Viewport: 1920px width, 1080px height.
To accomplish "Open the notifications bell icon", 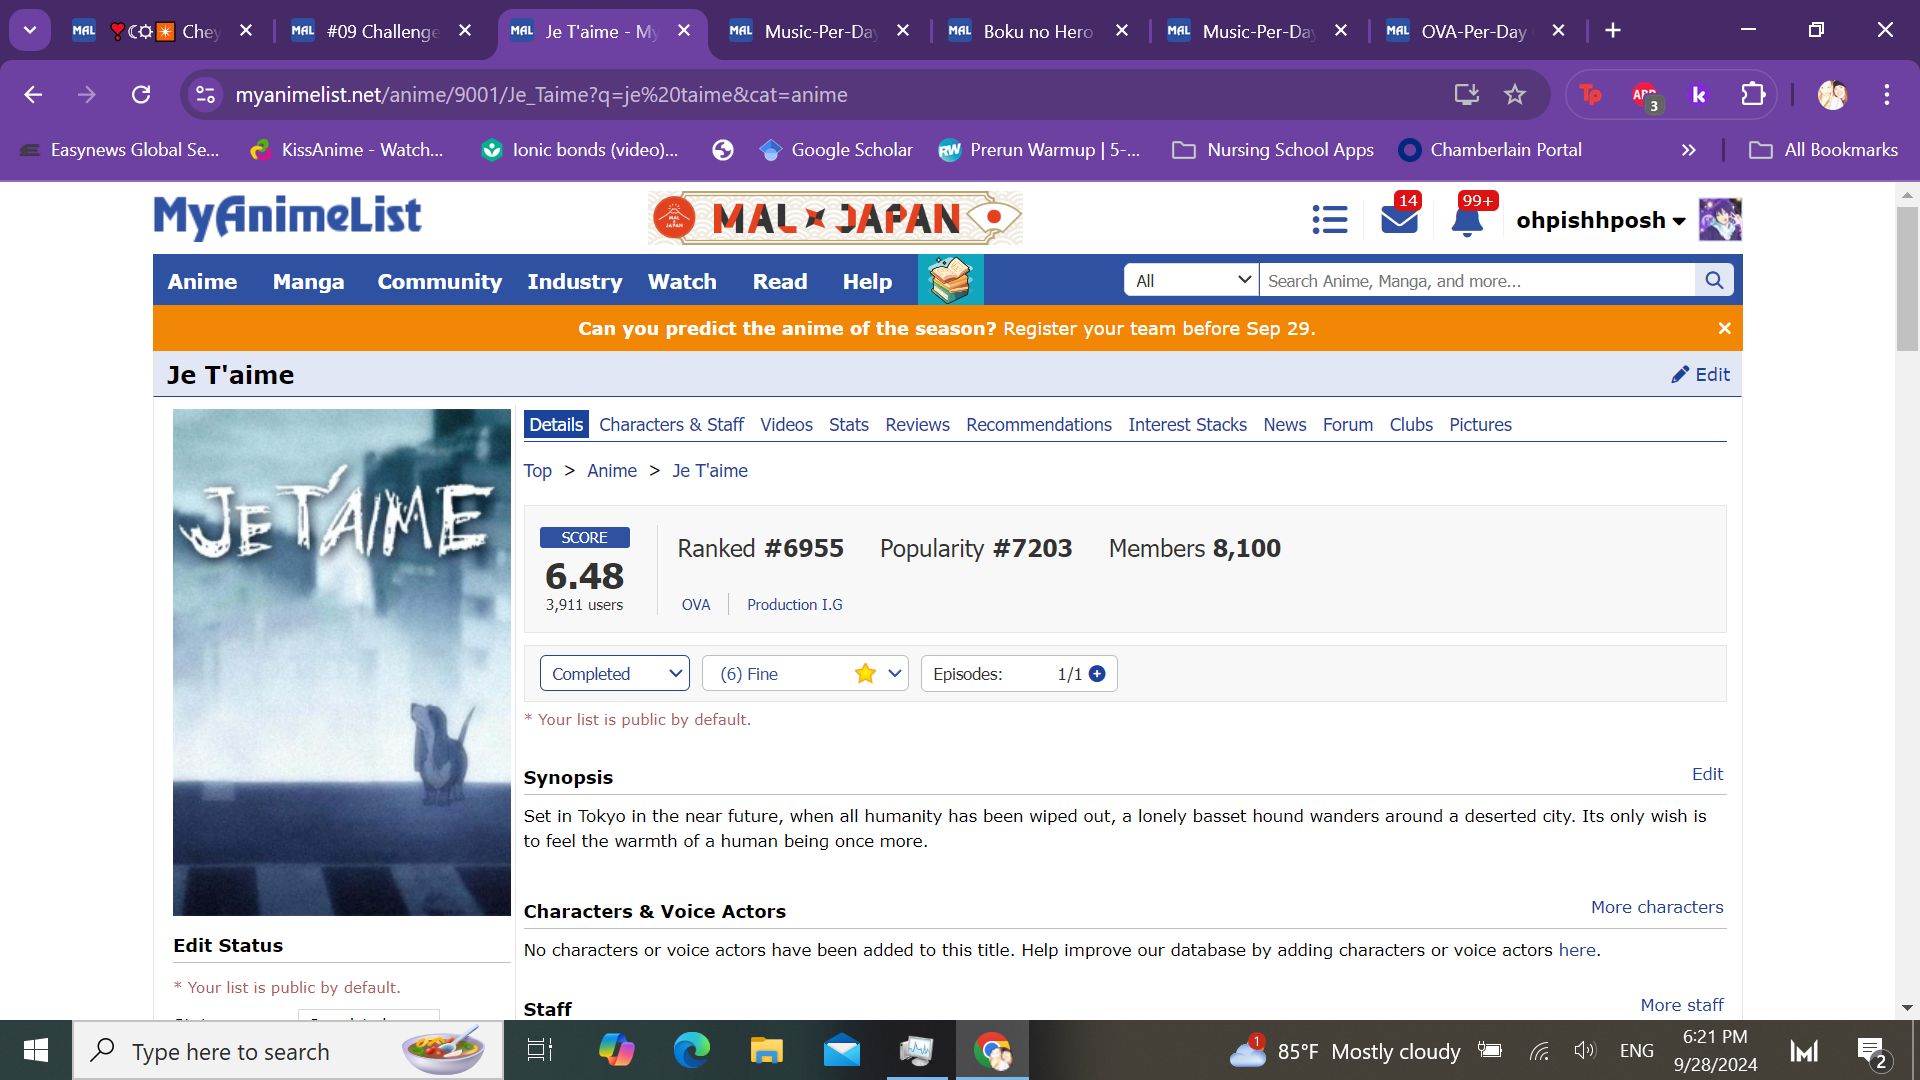I will coord(1467,220).
